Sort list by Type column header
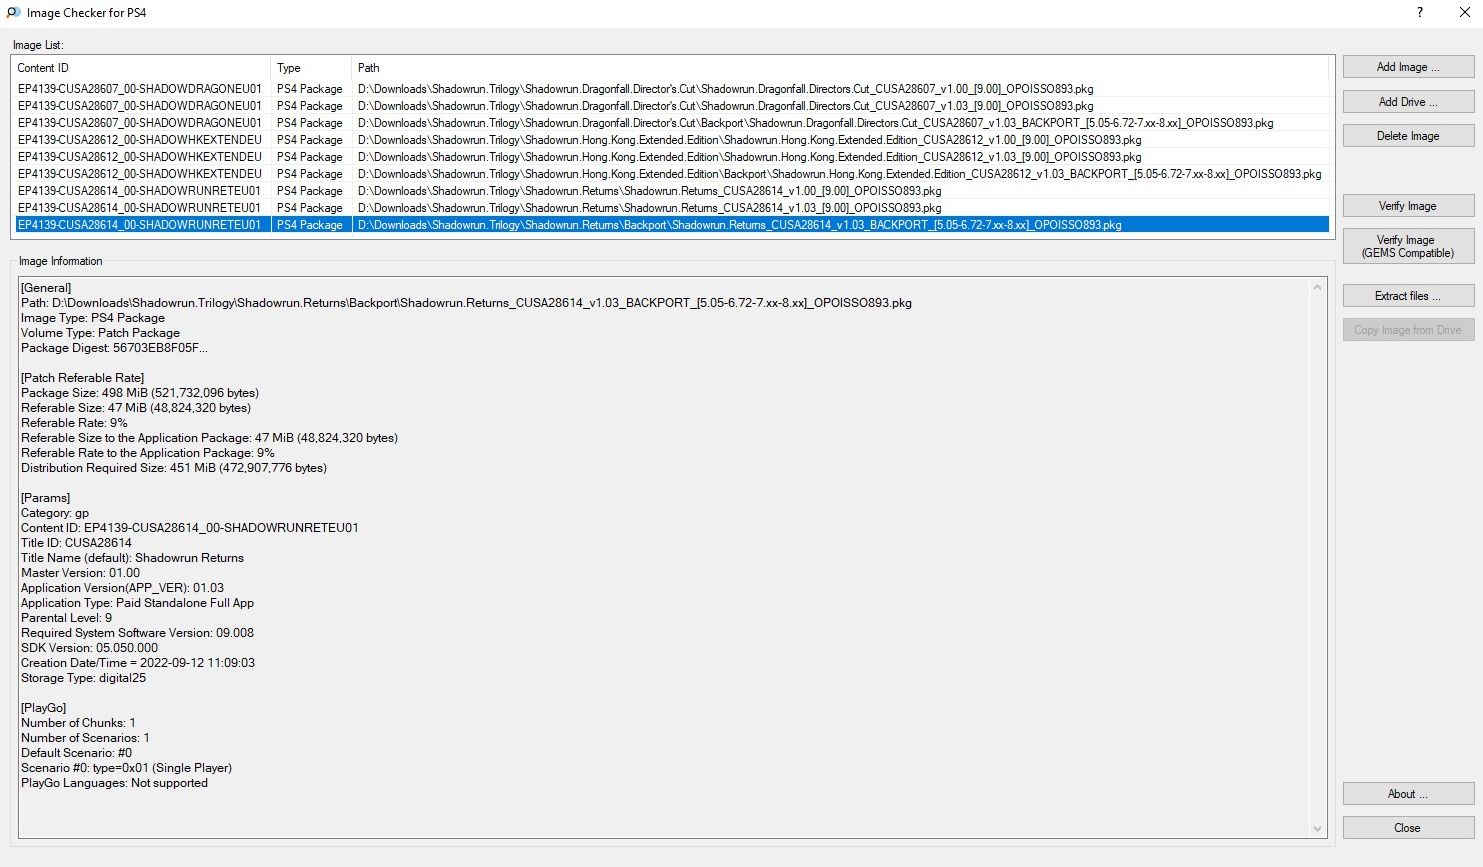1483x867 pixels. pyautogui.click(x=311, y=68)
